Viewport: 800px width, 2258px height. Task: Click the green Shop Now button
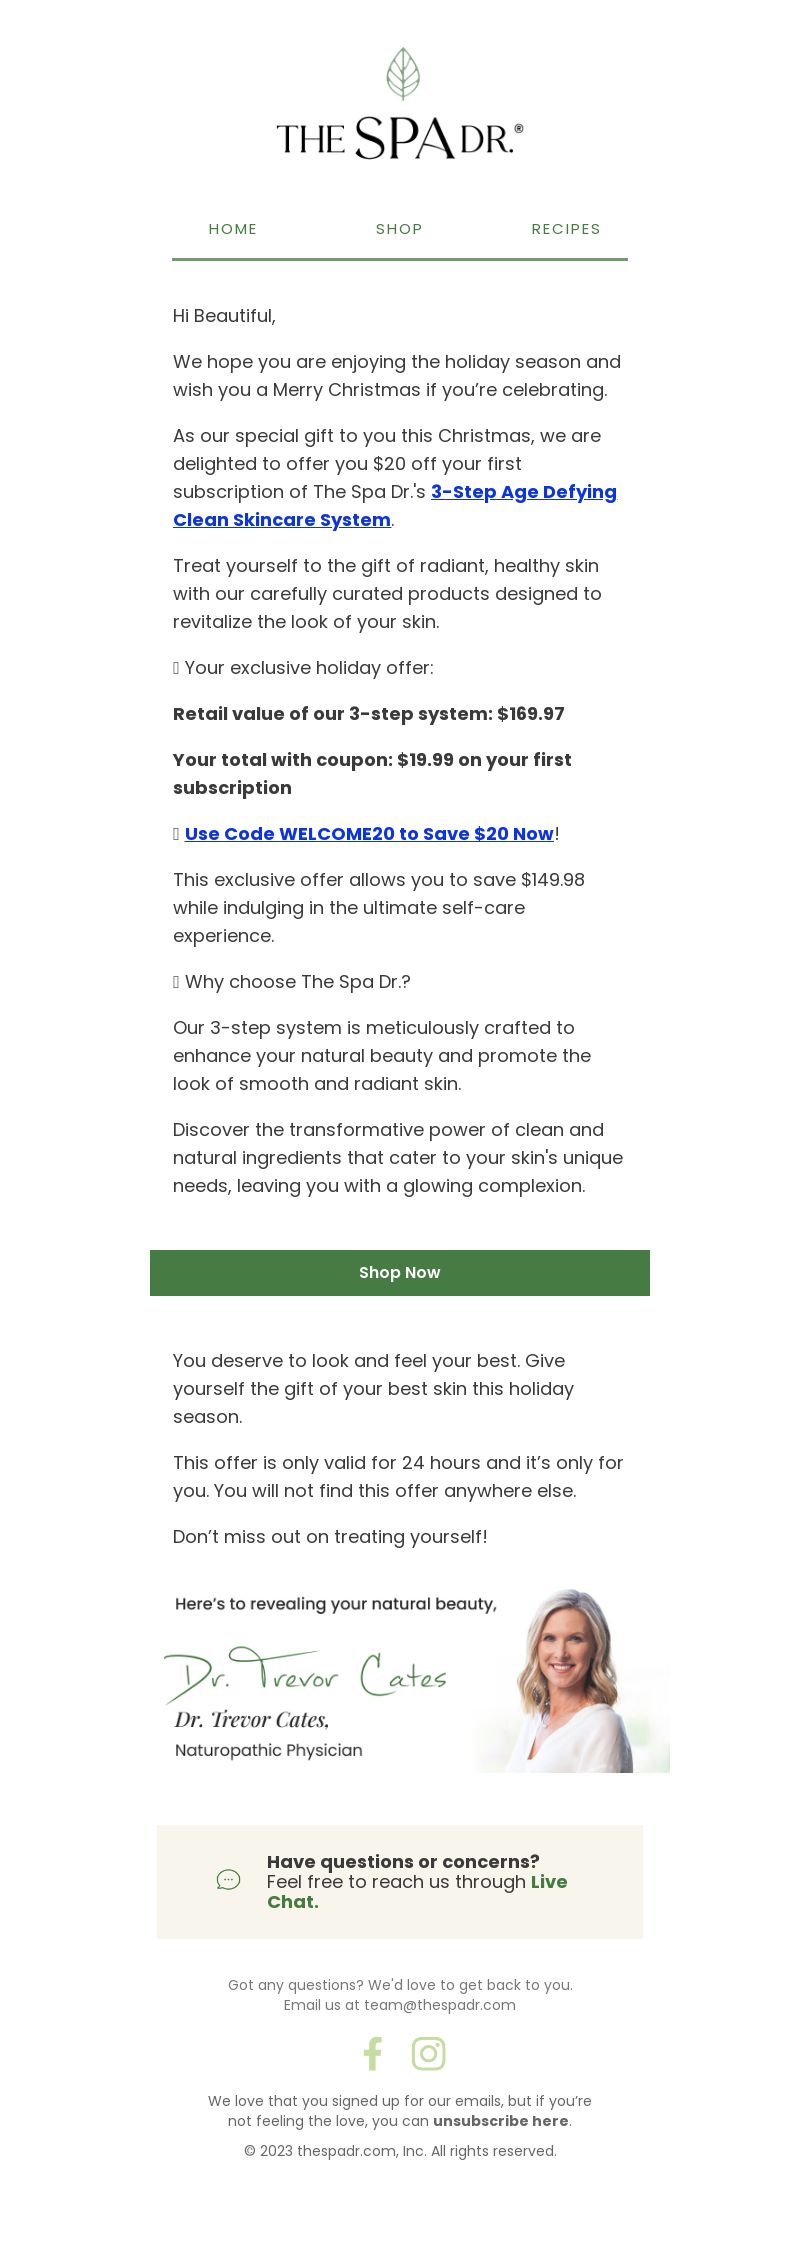(400, 1272)
